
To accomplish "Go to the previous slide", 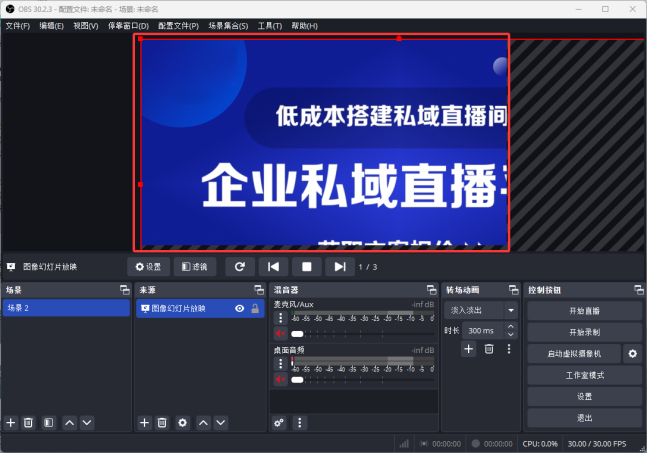I will click(x=272, y=267).
